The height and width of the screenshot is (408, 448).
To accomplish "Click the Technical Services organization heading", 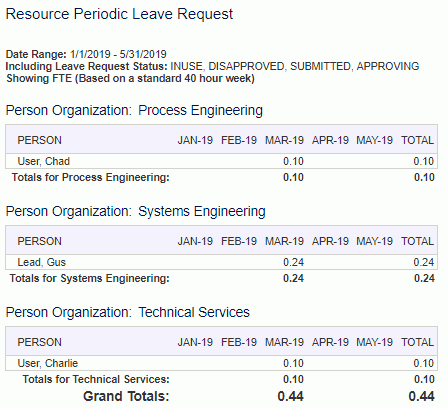I will tap(128, 313).
